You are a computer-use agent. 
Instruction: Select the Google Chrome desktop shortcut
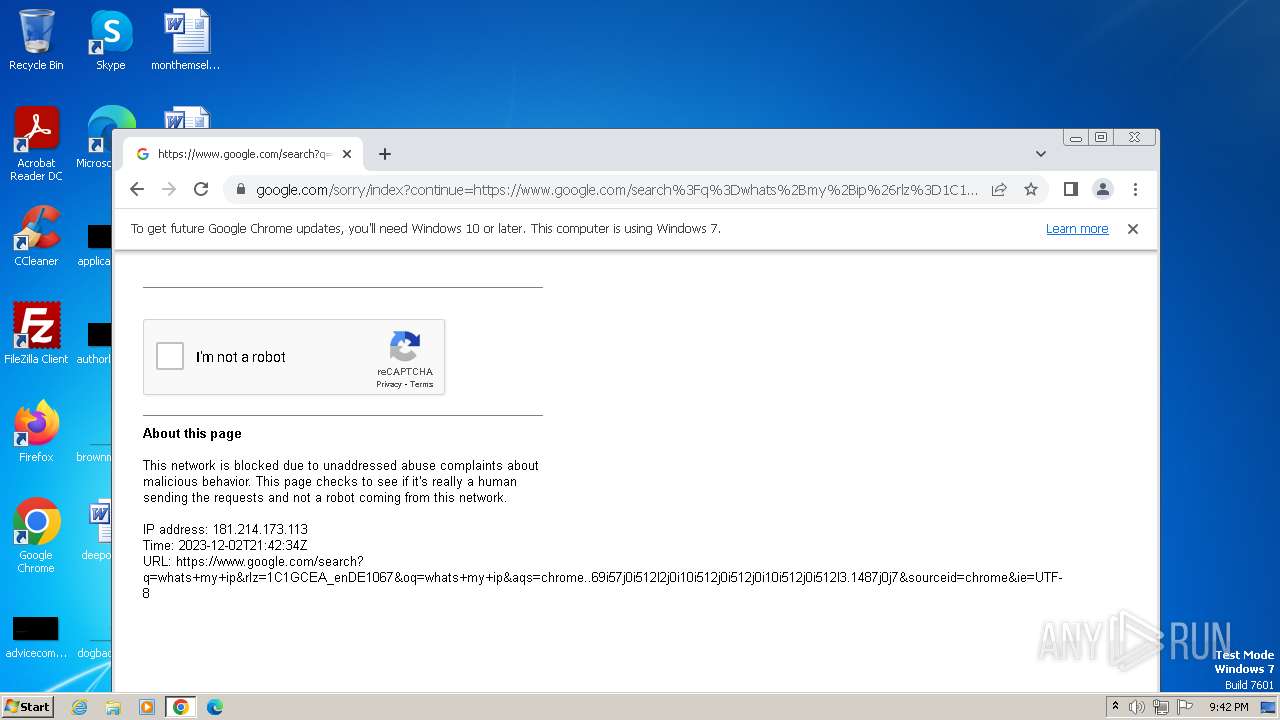coord(36,536)
